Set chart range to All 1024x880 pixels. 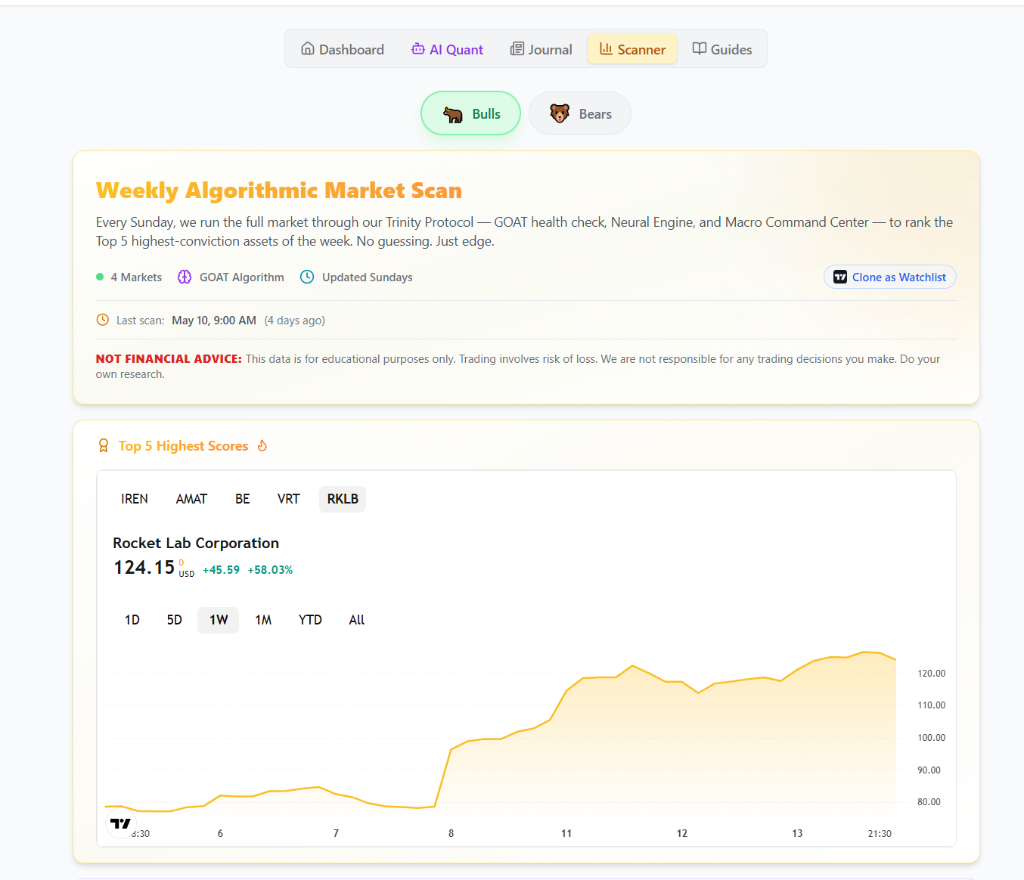coord(357,620)
